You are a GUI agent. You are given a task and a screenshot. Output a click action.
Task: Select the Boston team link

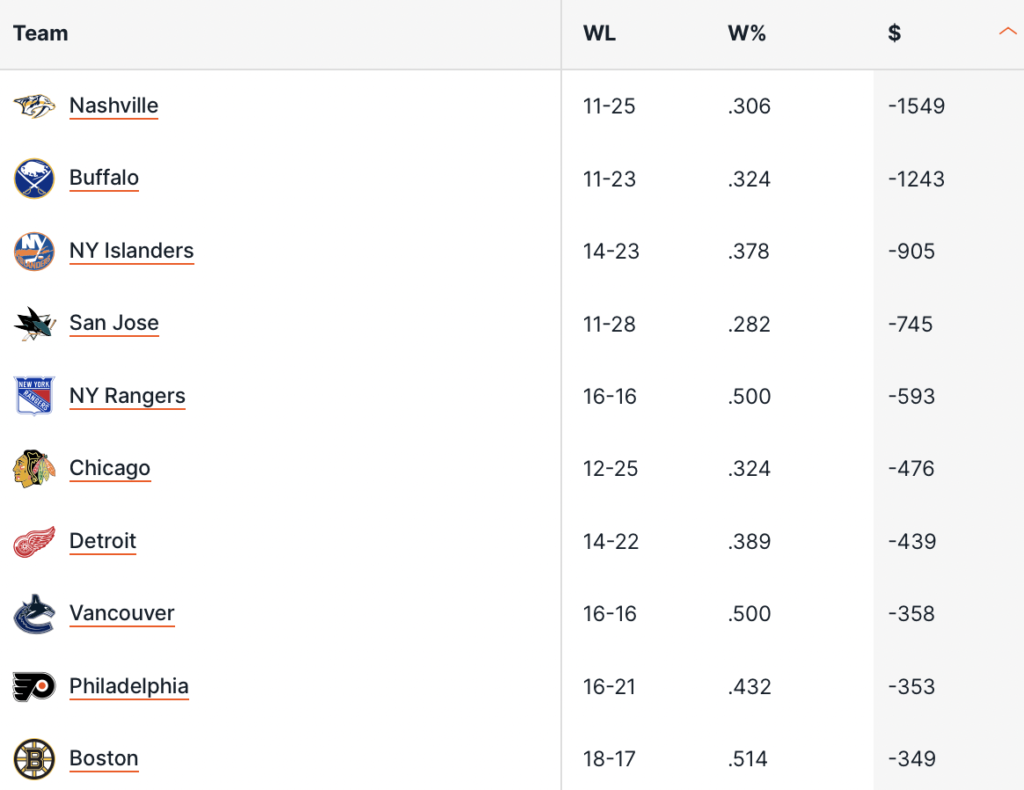click(104, 758)
